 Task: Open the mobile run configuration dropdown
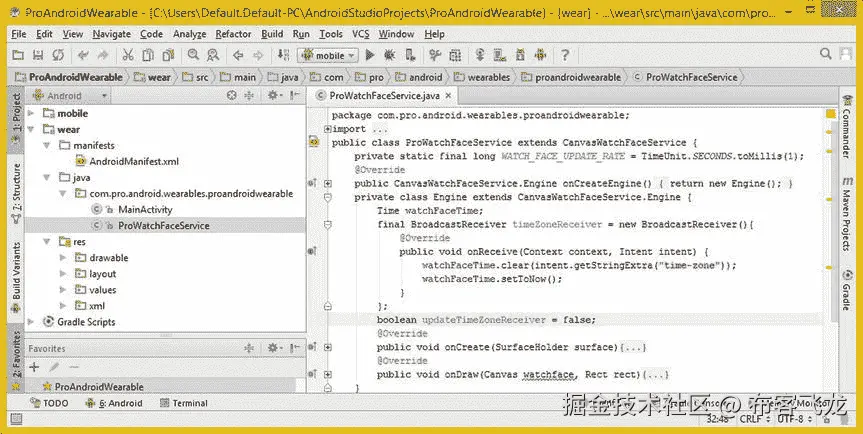[x=327, y=56]
